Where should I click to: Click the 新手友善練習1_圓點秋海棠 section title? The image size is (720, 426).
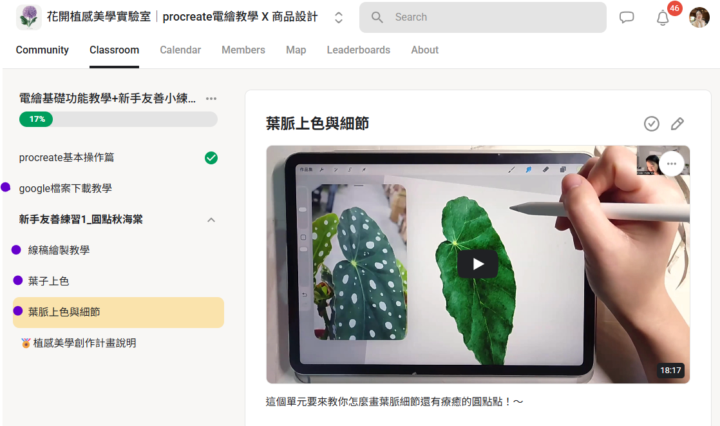(81, 219)
